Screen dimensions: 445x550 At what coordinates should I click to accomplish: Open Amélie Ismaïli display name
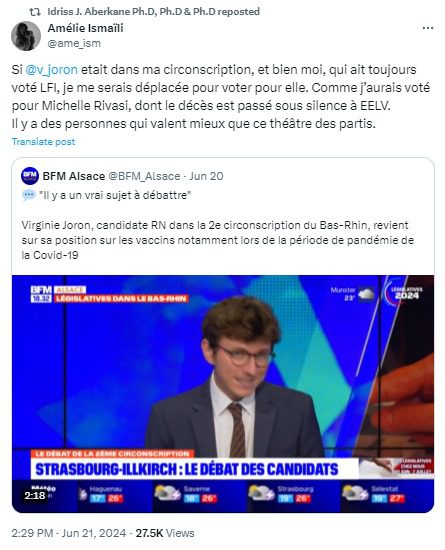[x=85, y=28]
